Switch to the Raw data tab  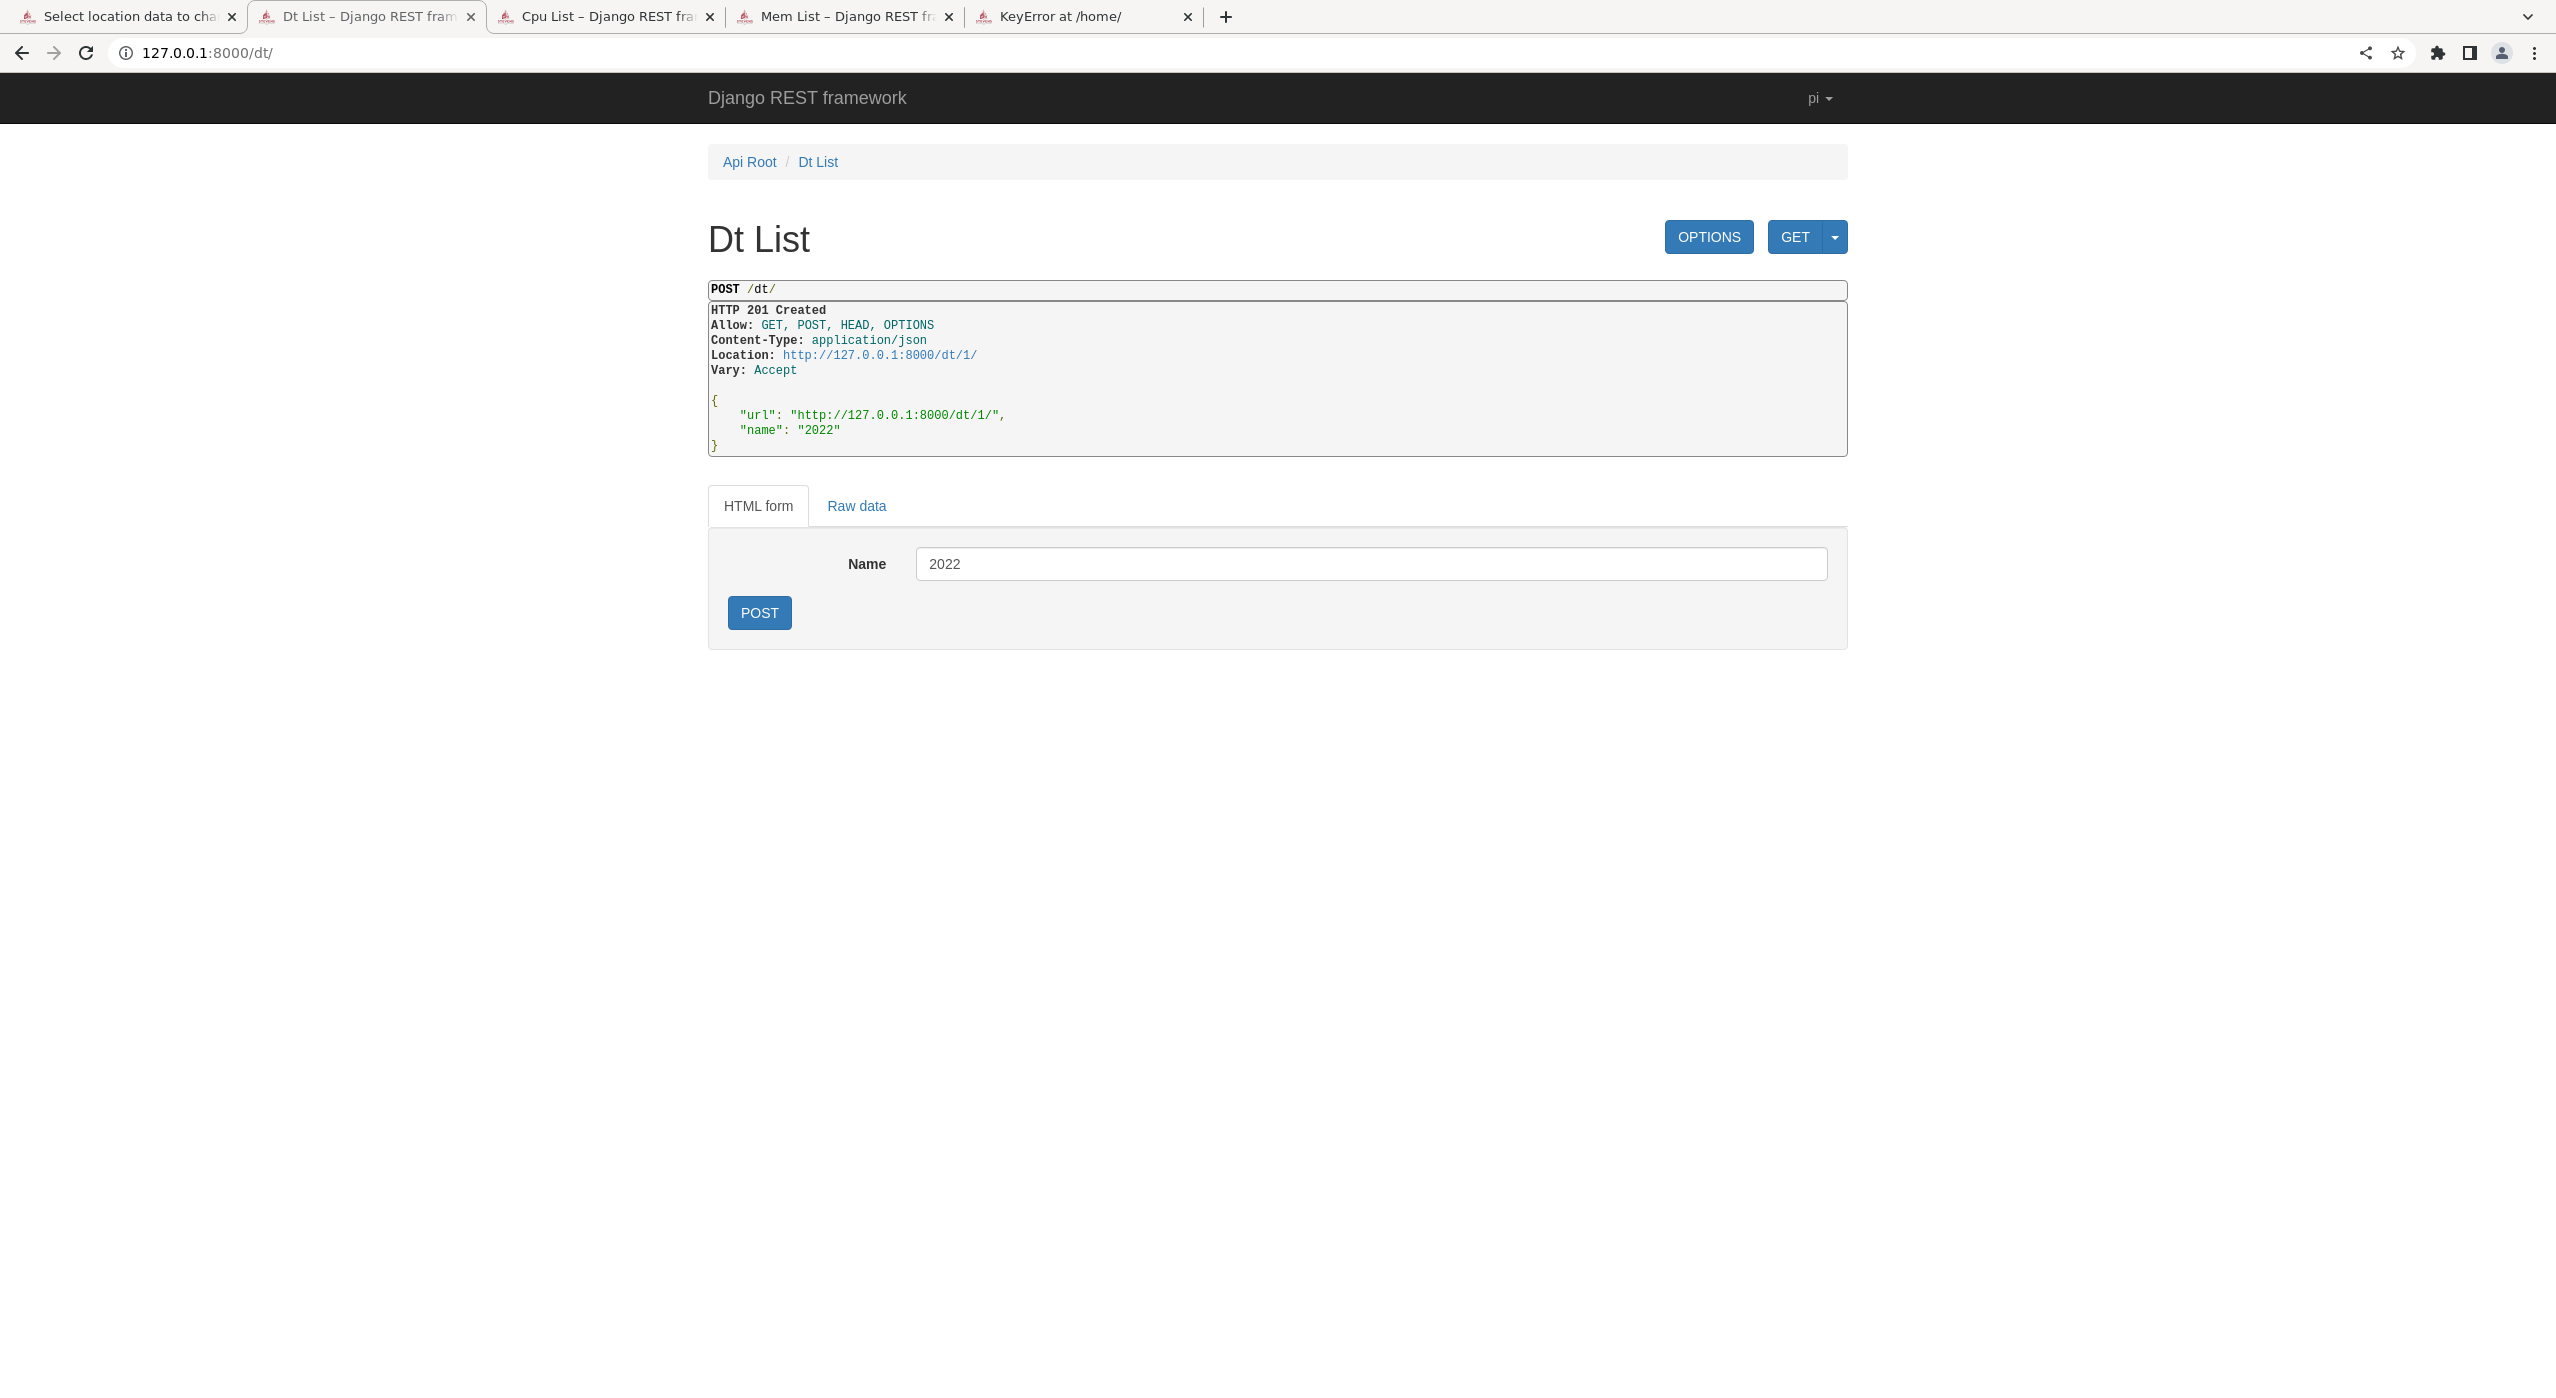[x=855, y=506]
